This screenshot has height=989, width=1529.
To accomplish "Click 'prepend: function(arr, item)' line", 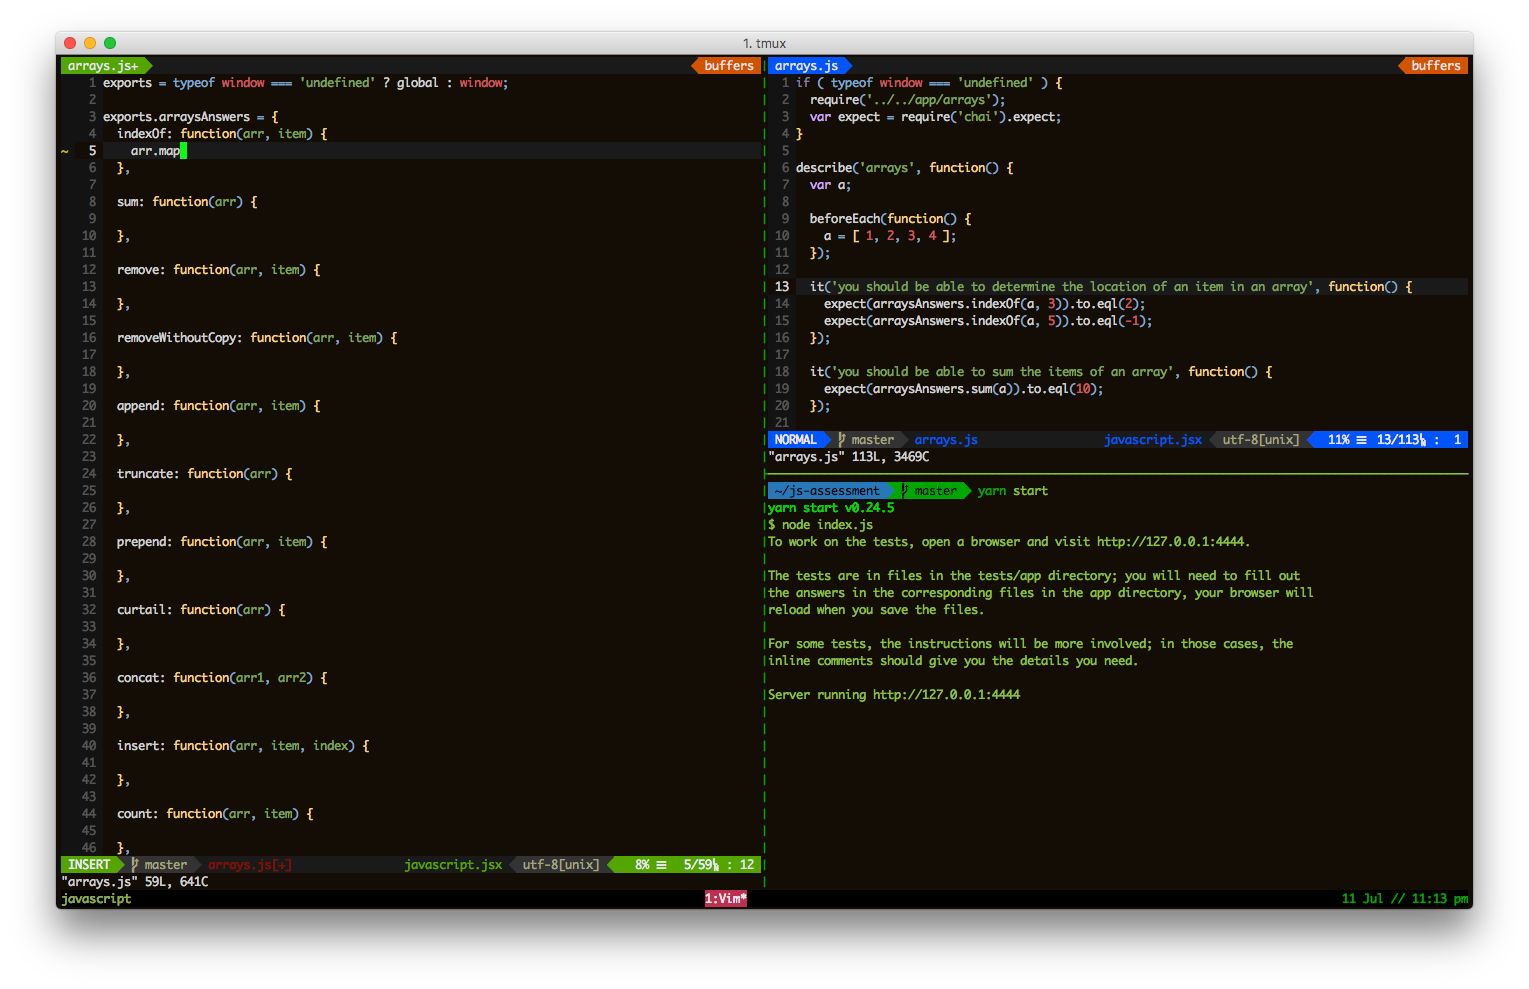I will [x=222, y=542].
